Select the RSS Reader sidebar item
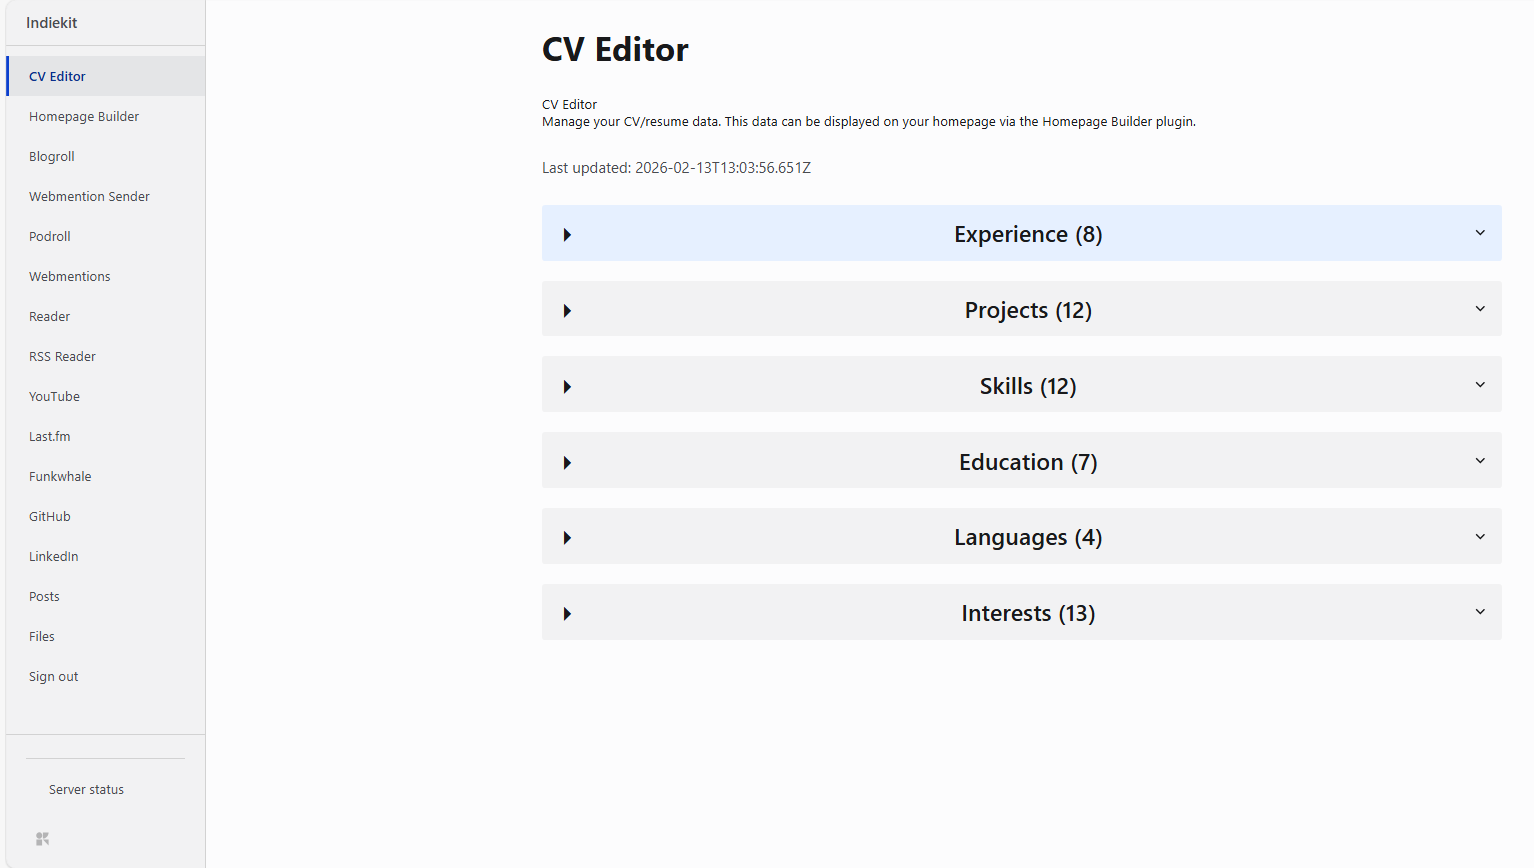1534x868 pixels. click(x=62, y=357)
